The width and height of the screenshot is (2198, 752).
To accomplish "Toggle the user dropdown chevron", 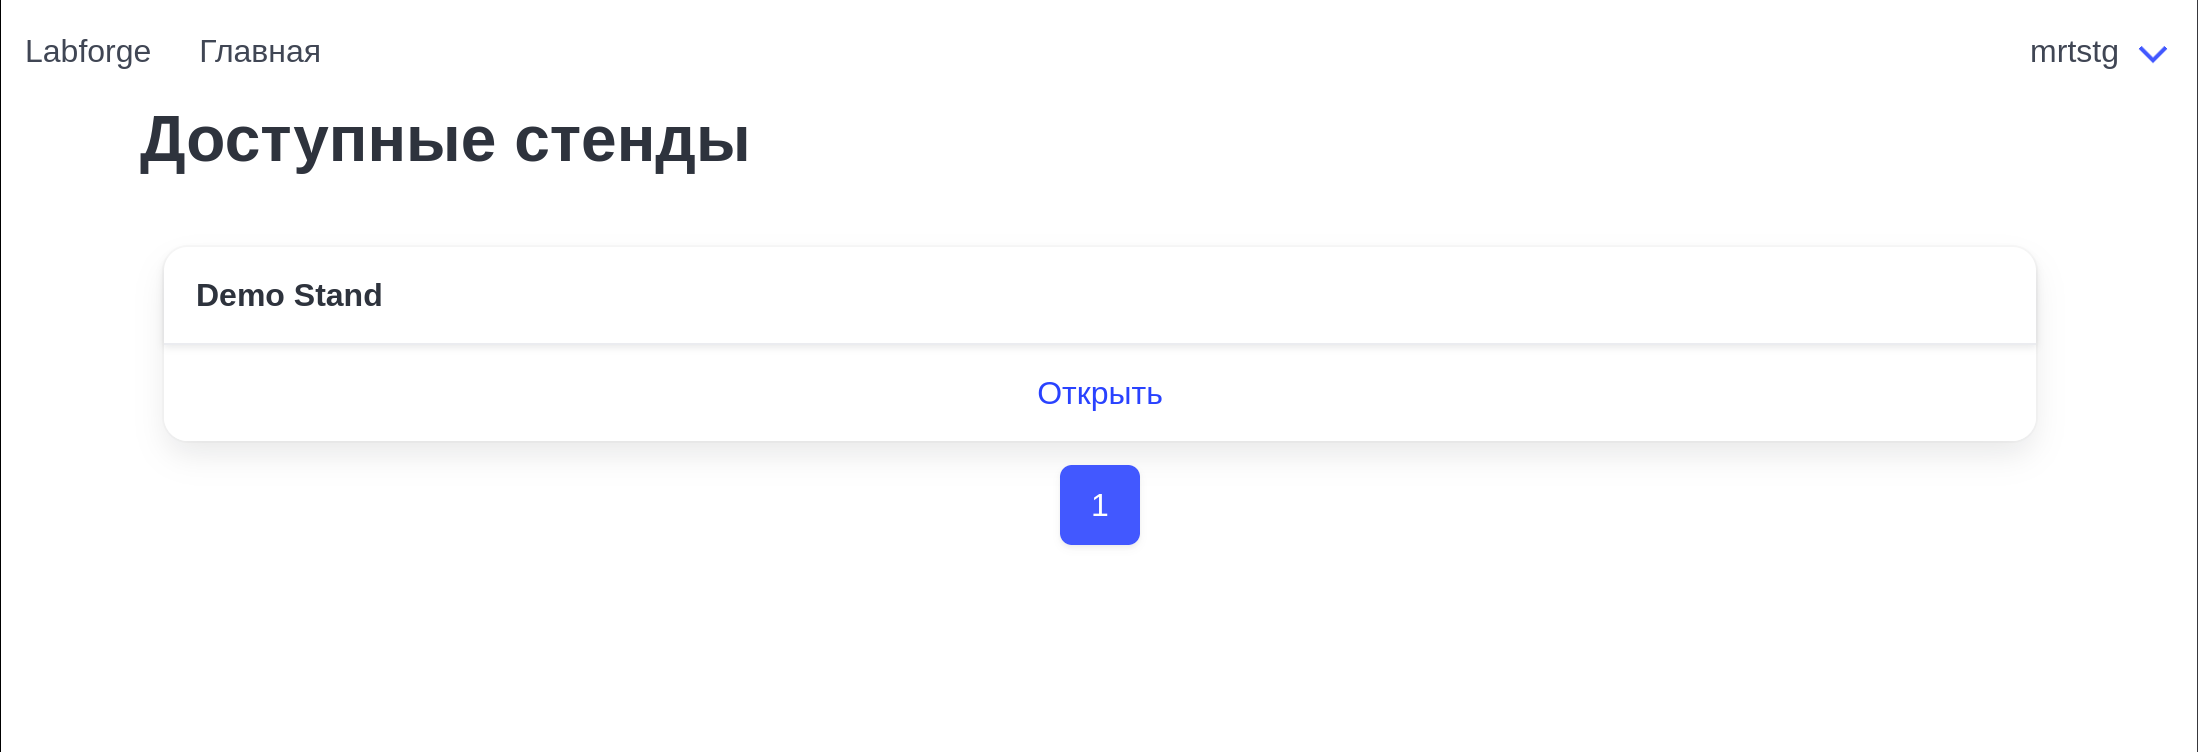I will pos(2152,54).
